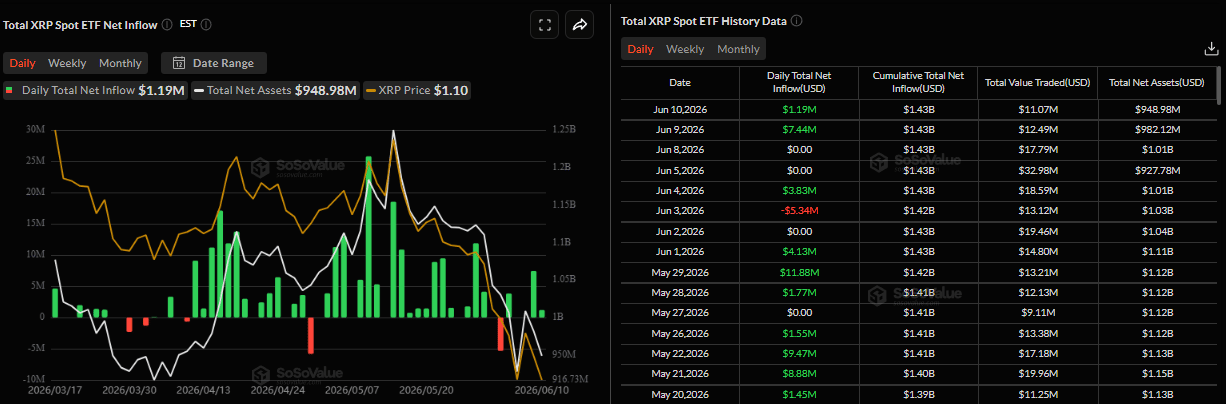Click Daily Total Net Inflow(USD) column header

click(x=799, y=83)
